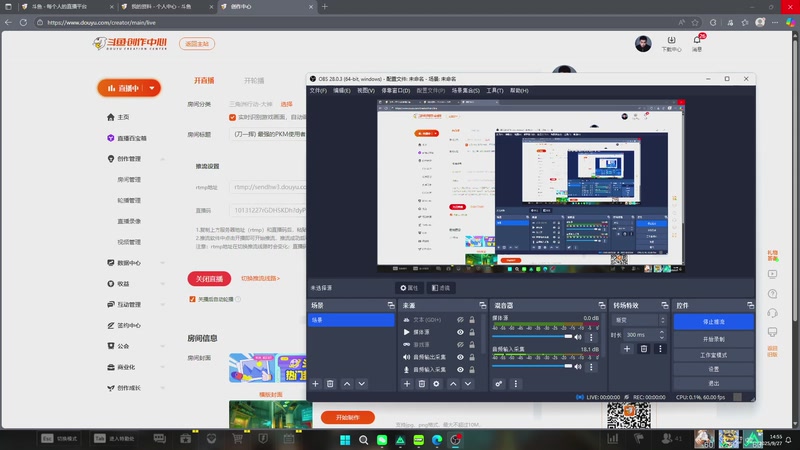Remove selected source using trash icon in sources panel

tap(421, 384)
